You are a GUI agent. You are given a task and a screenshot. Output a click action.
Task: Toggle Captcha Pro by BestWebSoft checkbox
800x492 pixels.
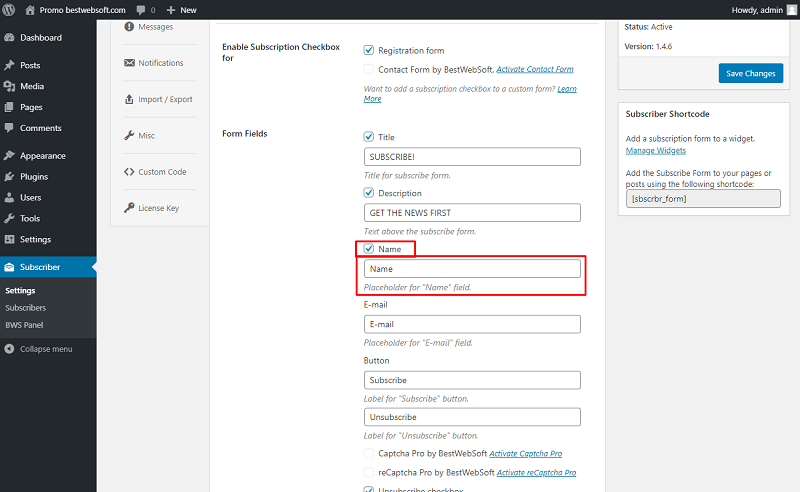point(369,453)
